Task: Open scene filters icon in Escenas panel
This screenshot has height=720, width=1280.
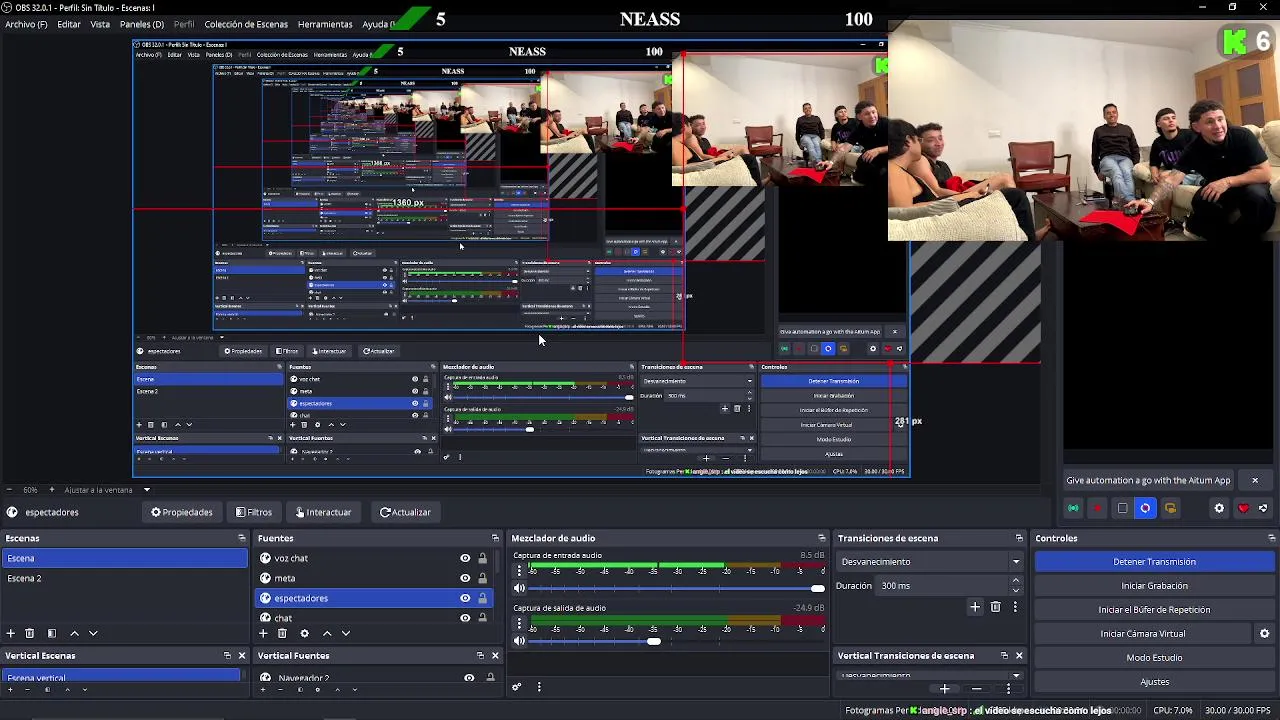Action: point(52,633)
